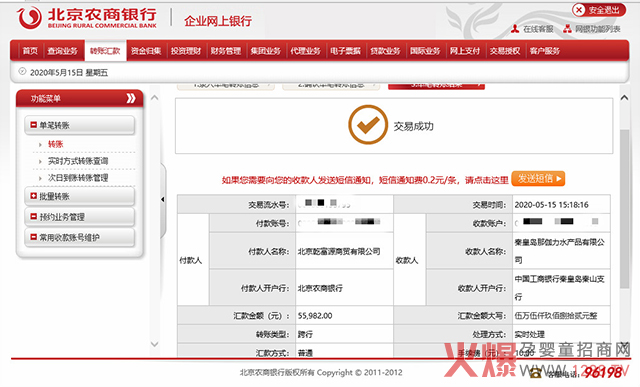Open 交易授权 menu item
The height and width of the screenshot is (387, 640).
click(x=505, y=51)
